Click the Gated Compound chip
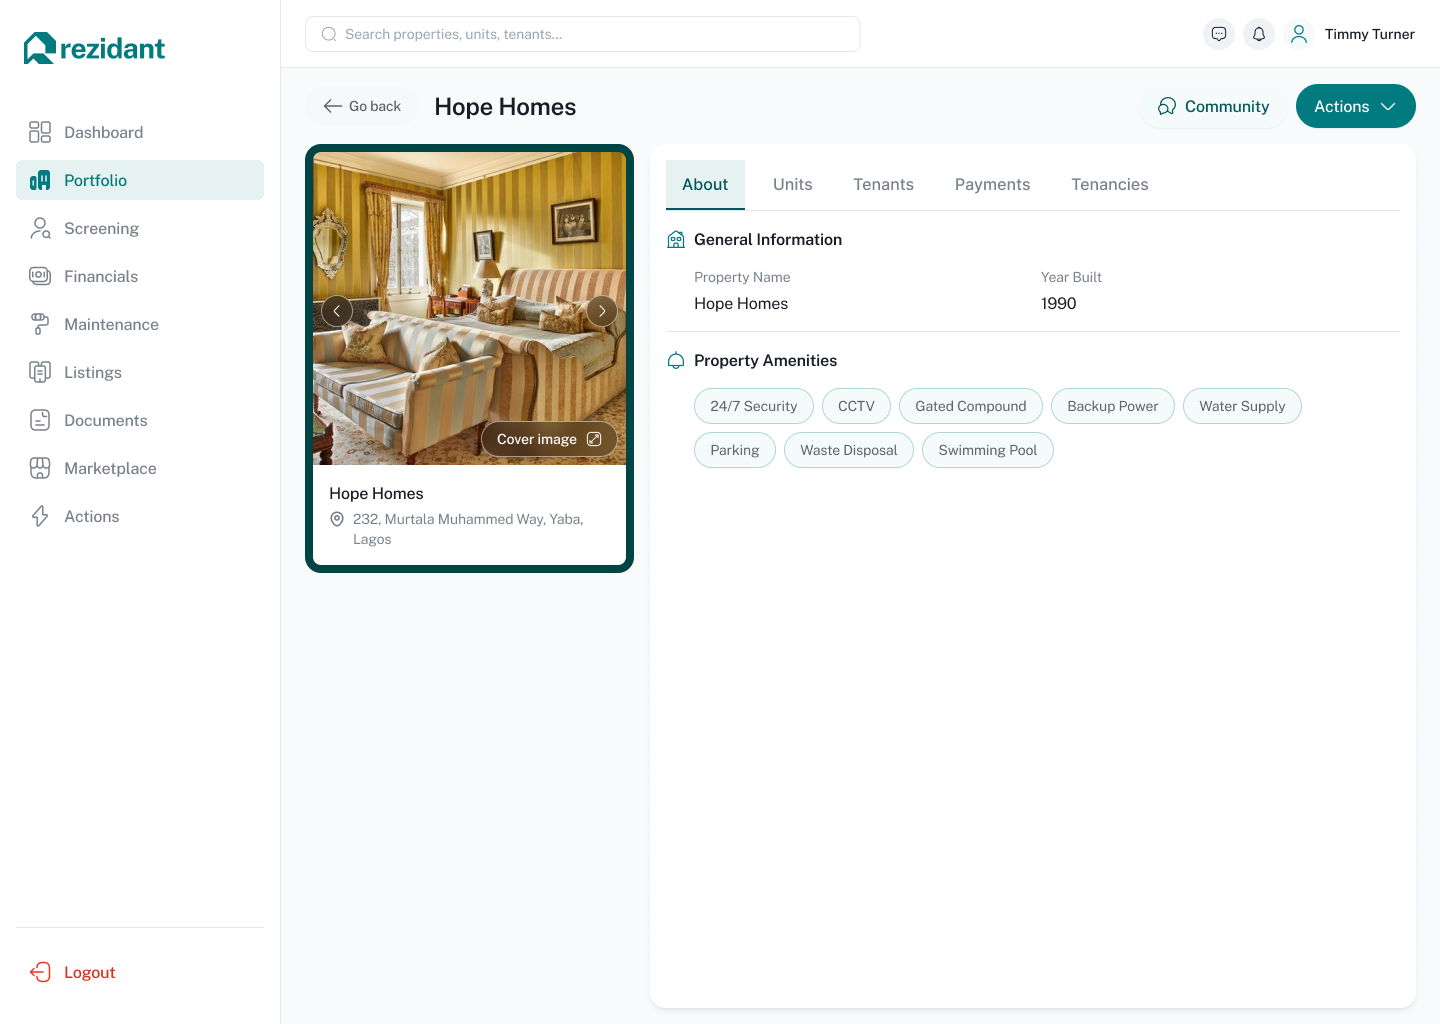 pyautogui.click(x=971, y=406)
